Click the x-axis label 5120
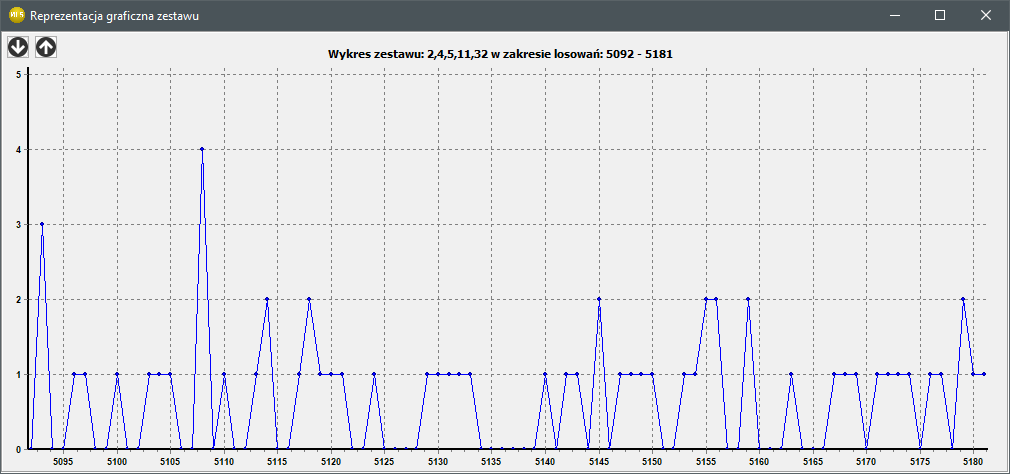Image resolution: width=1010 pixels, height=474 pixels. pos(331,462)
